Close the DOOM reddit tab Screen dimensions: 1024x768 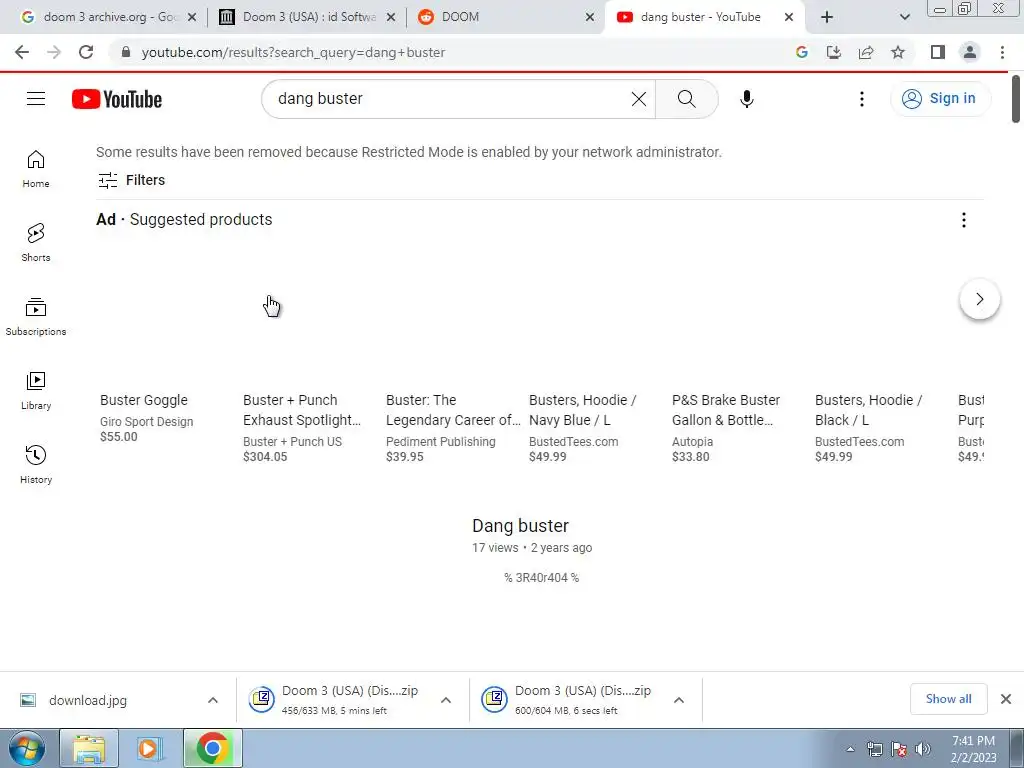[x=590, y=17]
